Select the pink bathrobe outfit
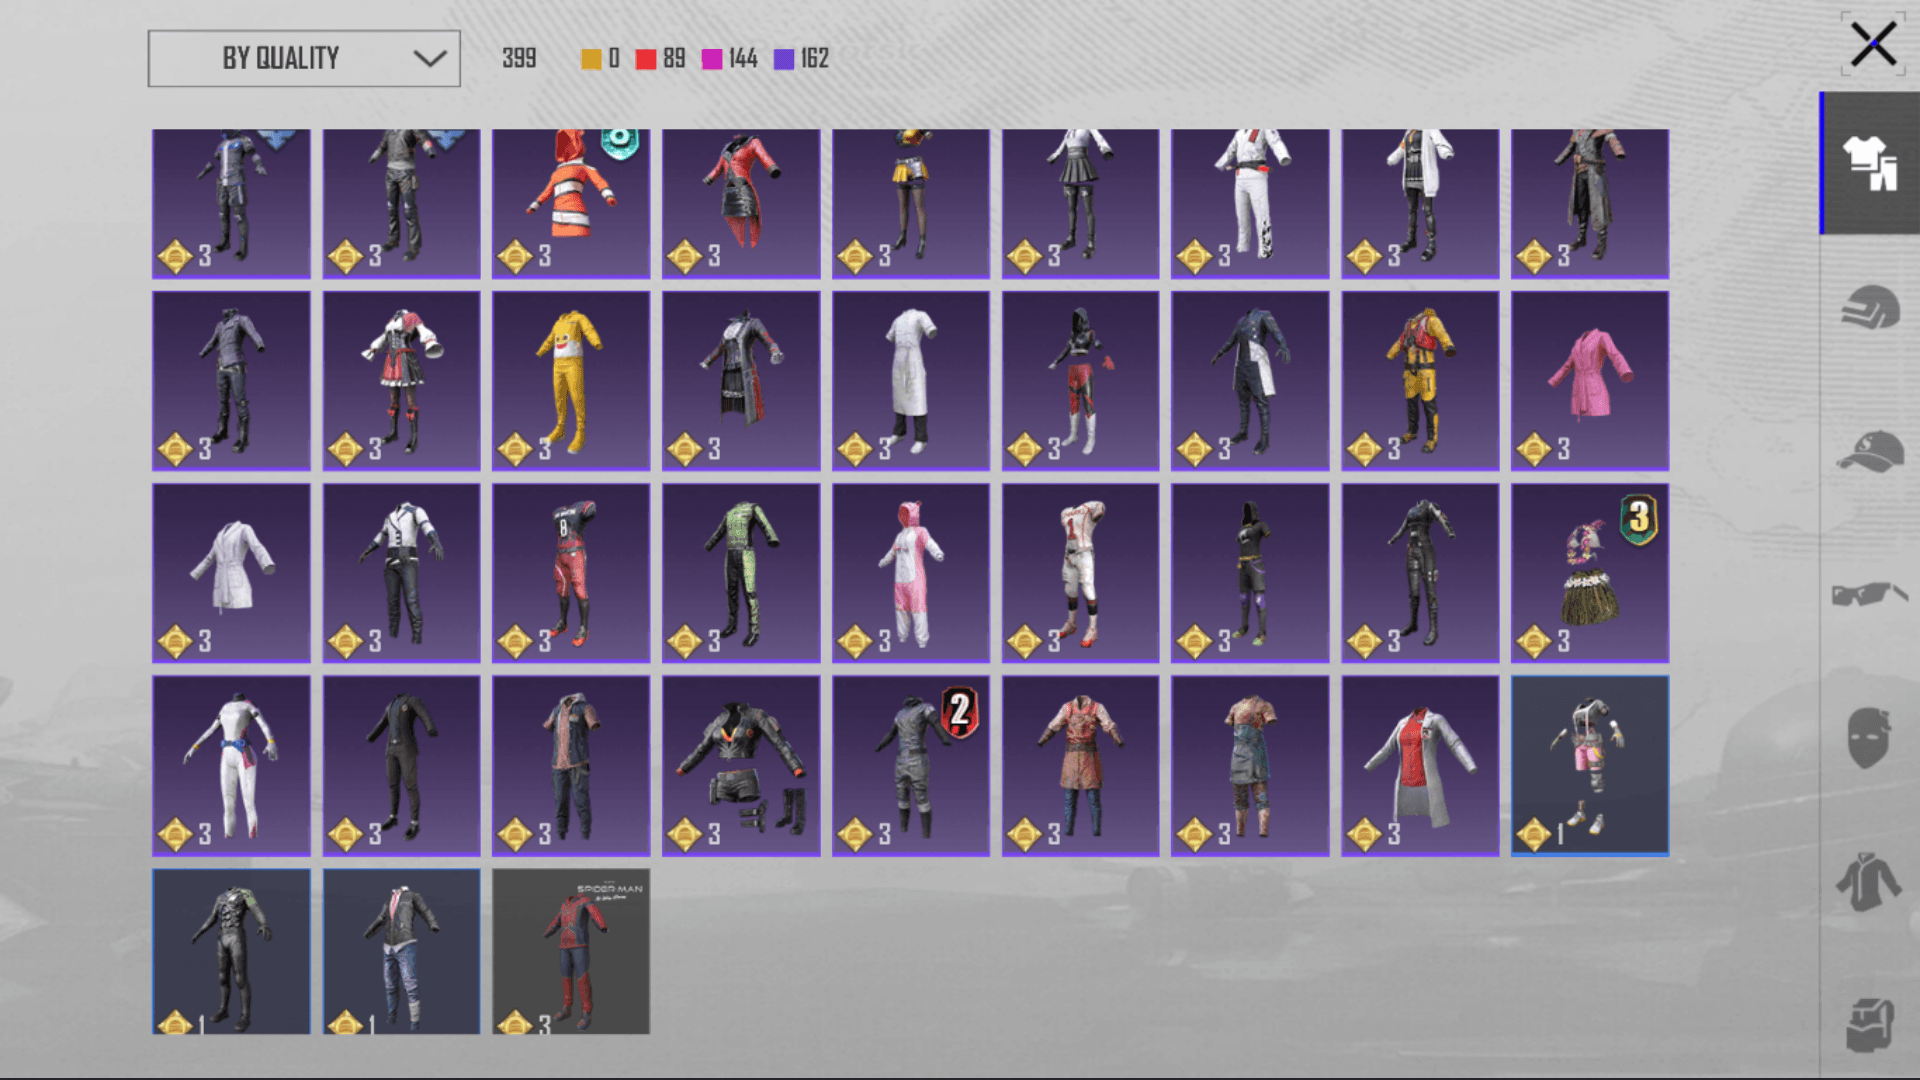 [1590, 381]
